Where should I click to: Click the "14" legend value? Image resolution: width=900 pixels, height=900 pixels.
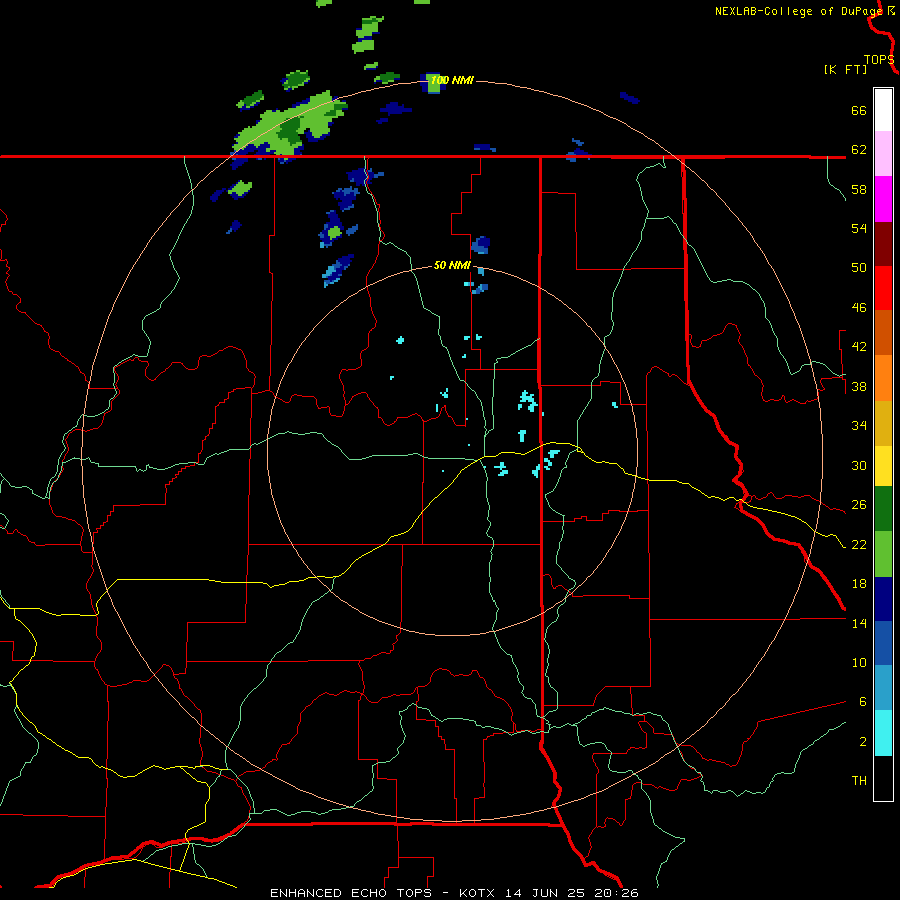859,623
